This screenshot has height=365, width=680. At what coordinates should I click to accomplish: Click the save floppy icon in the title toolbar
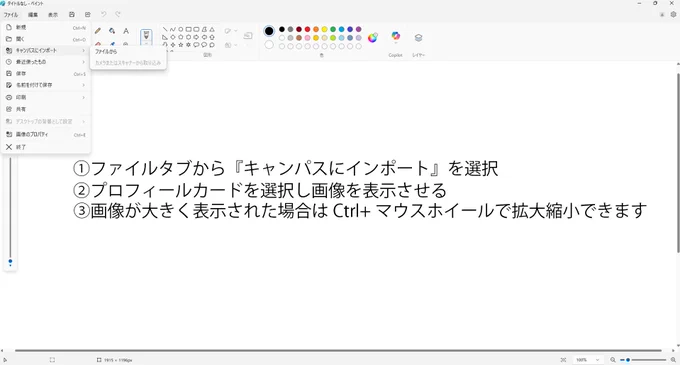[72, 15]
